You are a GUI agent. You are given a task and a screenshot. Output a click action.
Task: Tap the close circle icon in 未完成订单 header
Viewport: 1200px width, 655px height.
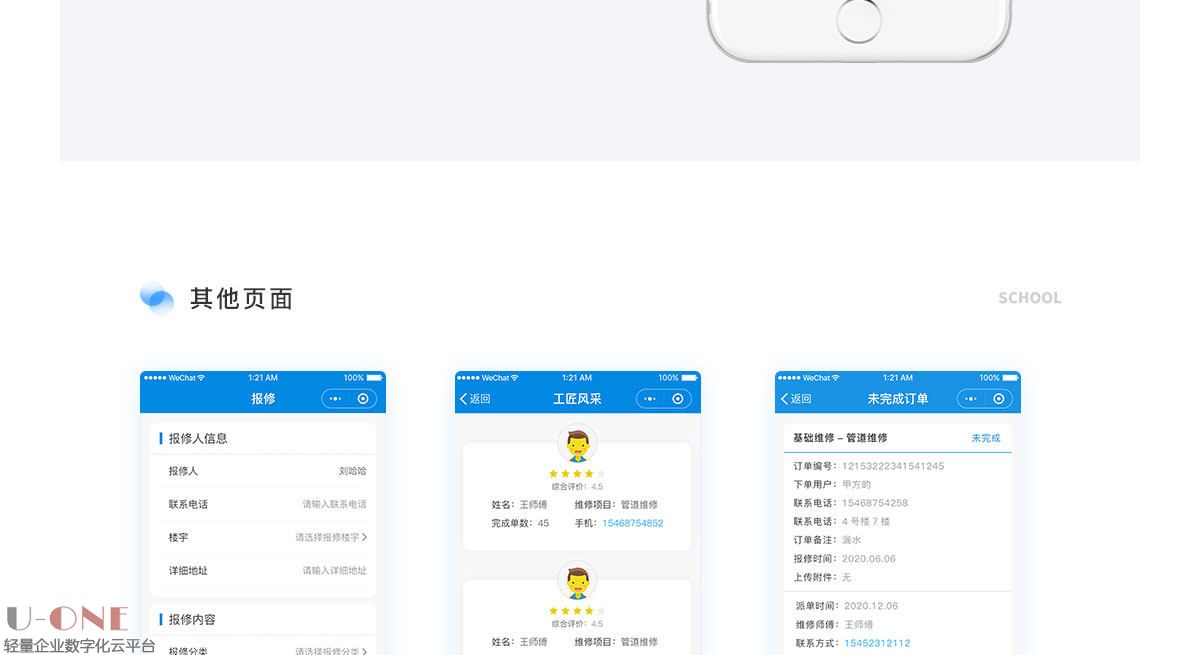click(998, 399)
